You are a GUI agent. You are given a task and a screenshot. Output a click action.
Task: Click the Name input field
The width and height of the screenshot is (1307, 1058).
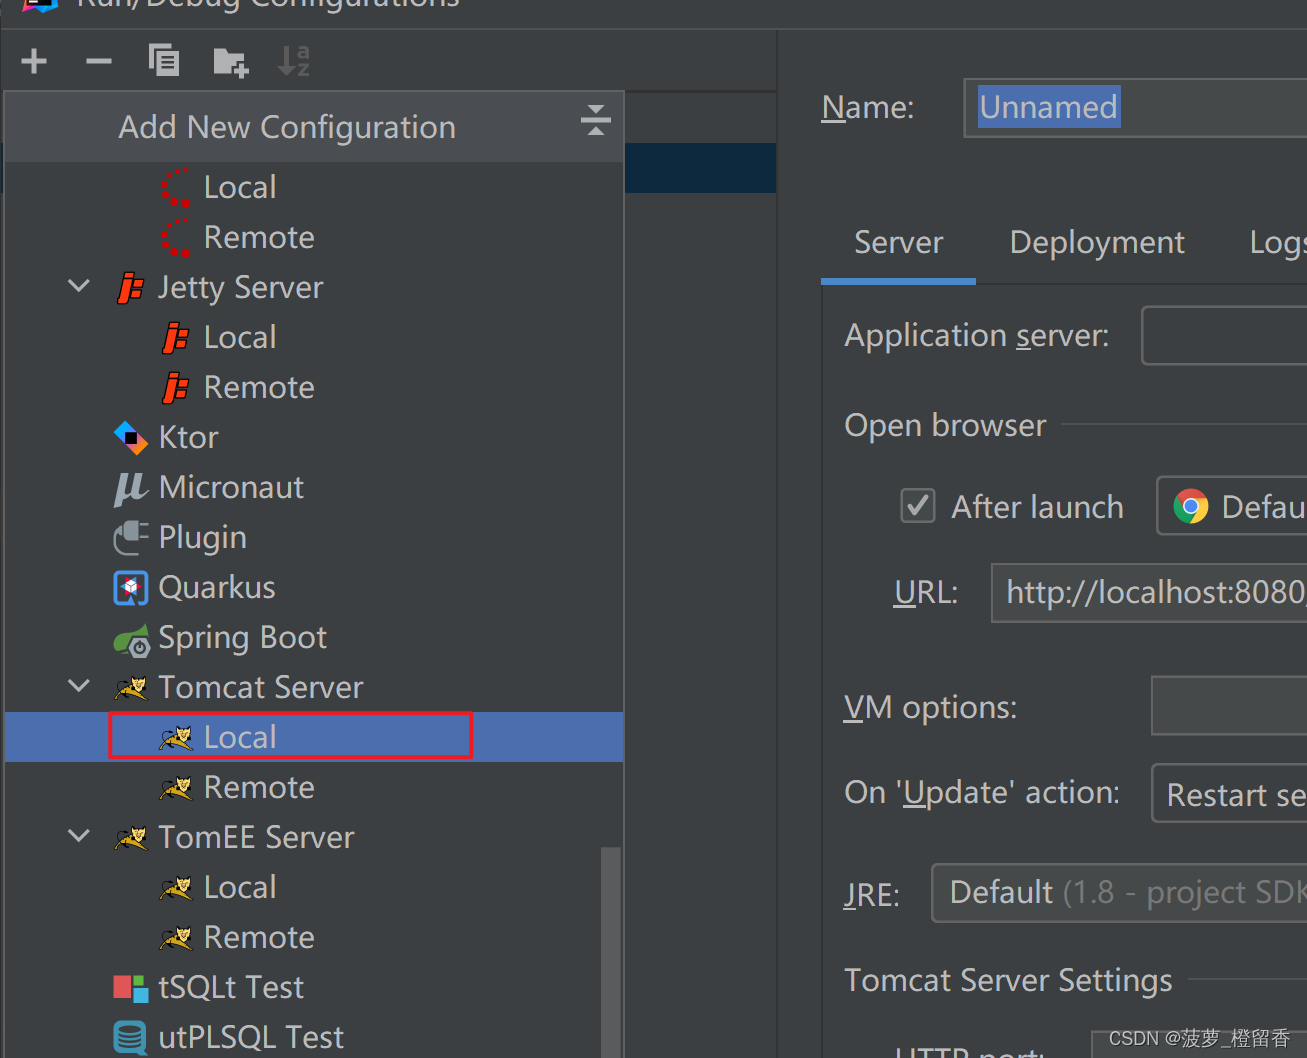tap(1135, 108)
